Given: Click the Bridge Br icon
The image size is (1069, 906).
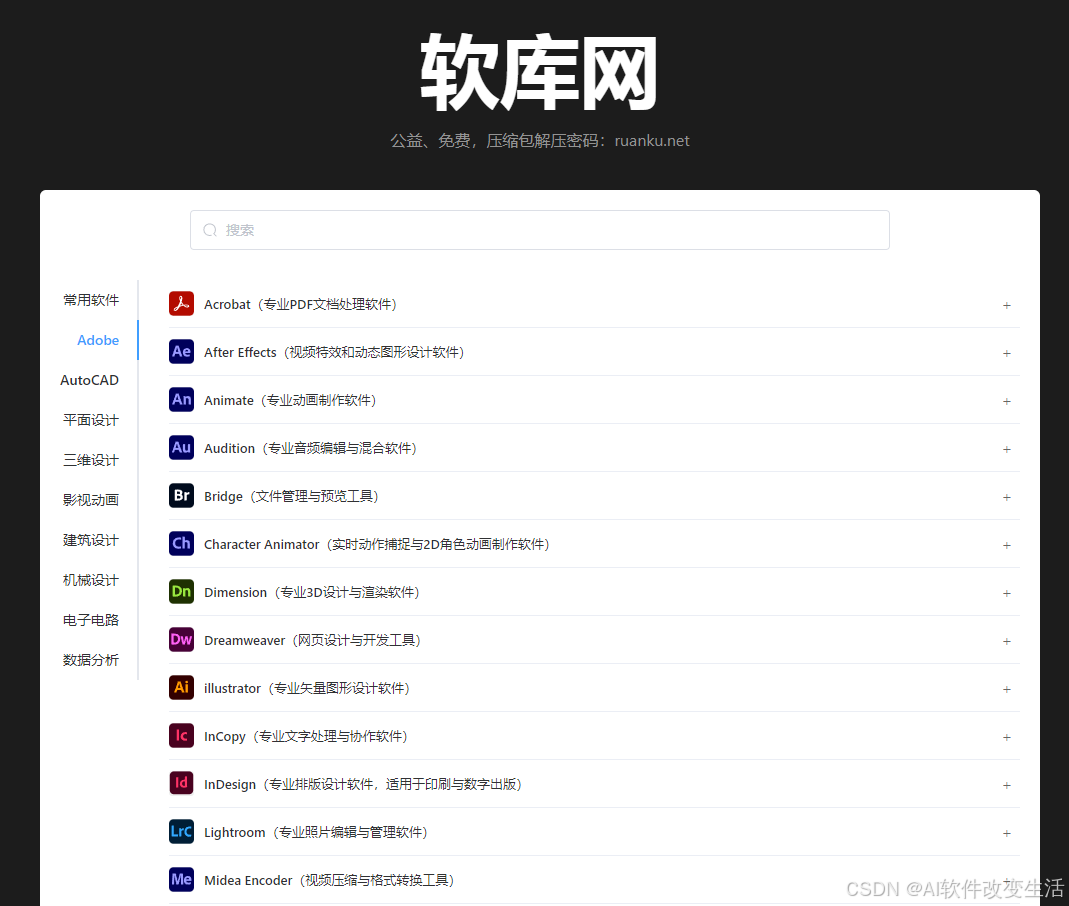Looking at the screenshot, I should (x=181, y=496).
